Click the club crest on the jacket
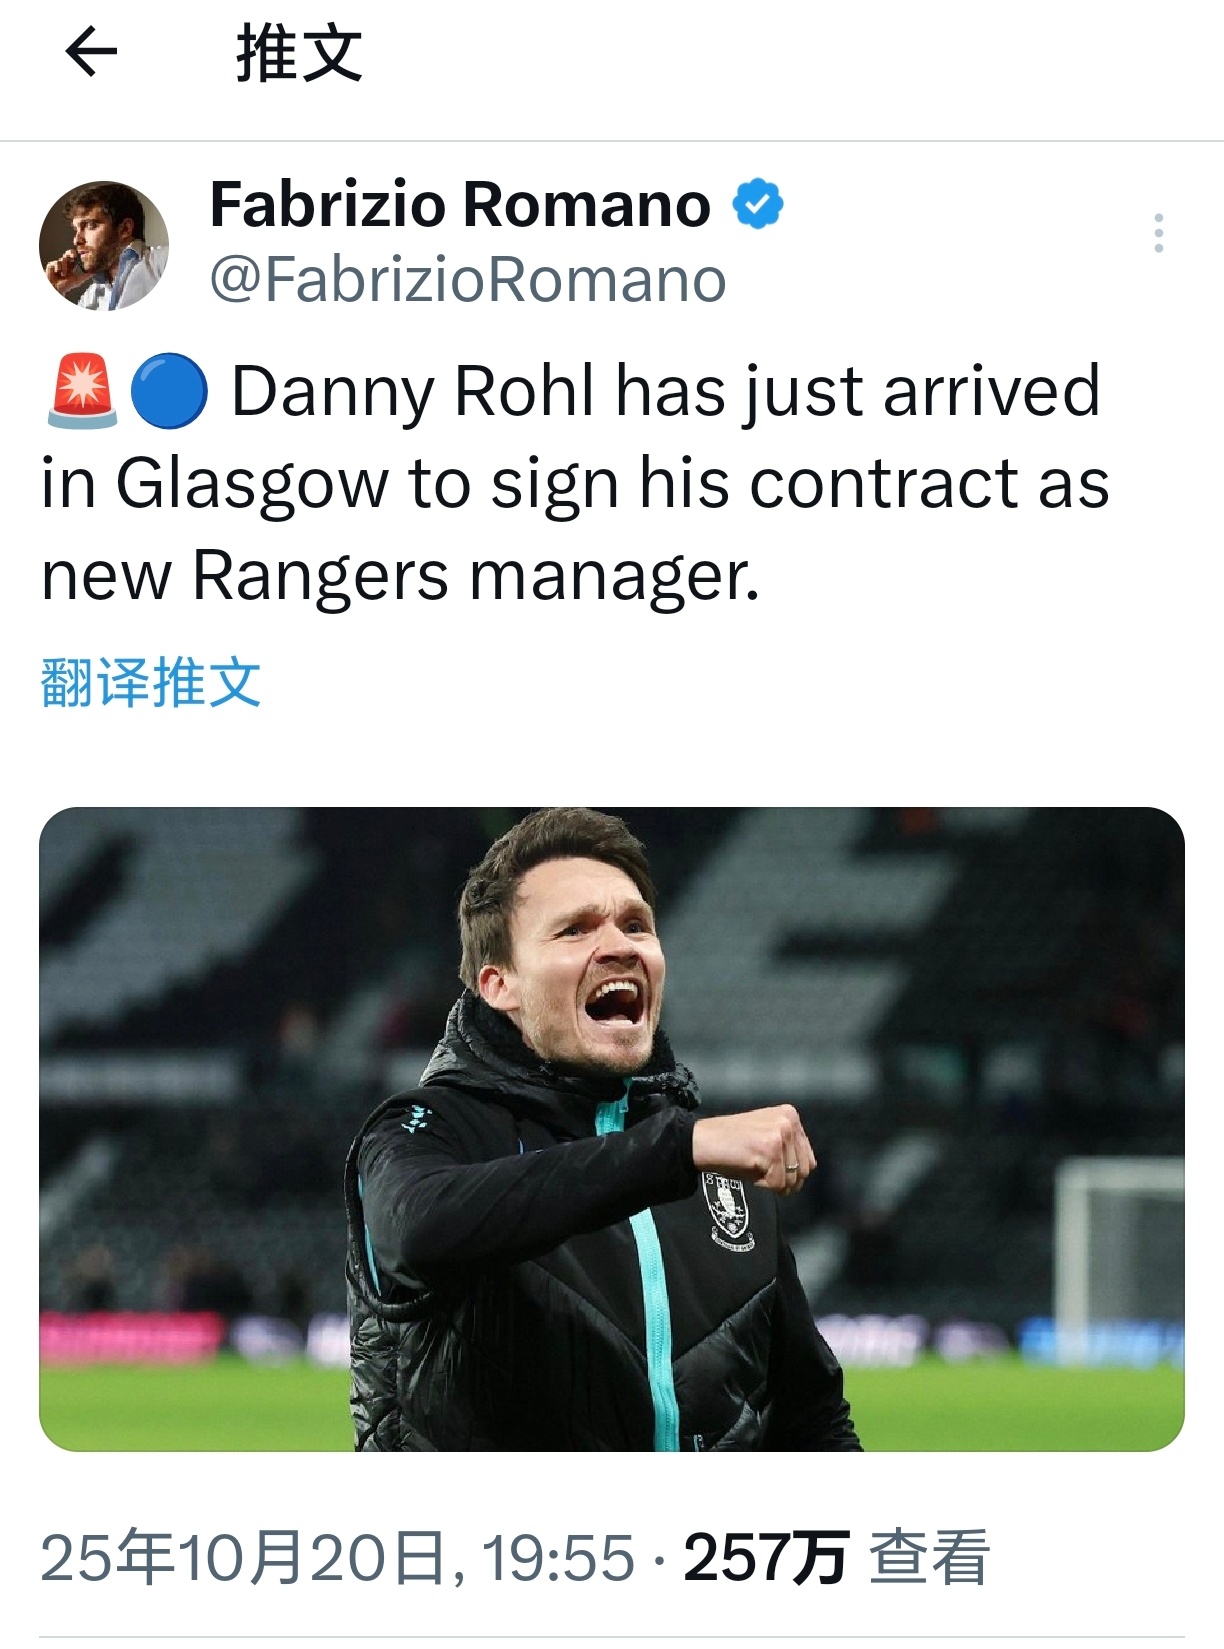Screen dimensions: 1224x1649 click(x=729, y=1211)
